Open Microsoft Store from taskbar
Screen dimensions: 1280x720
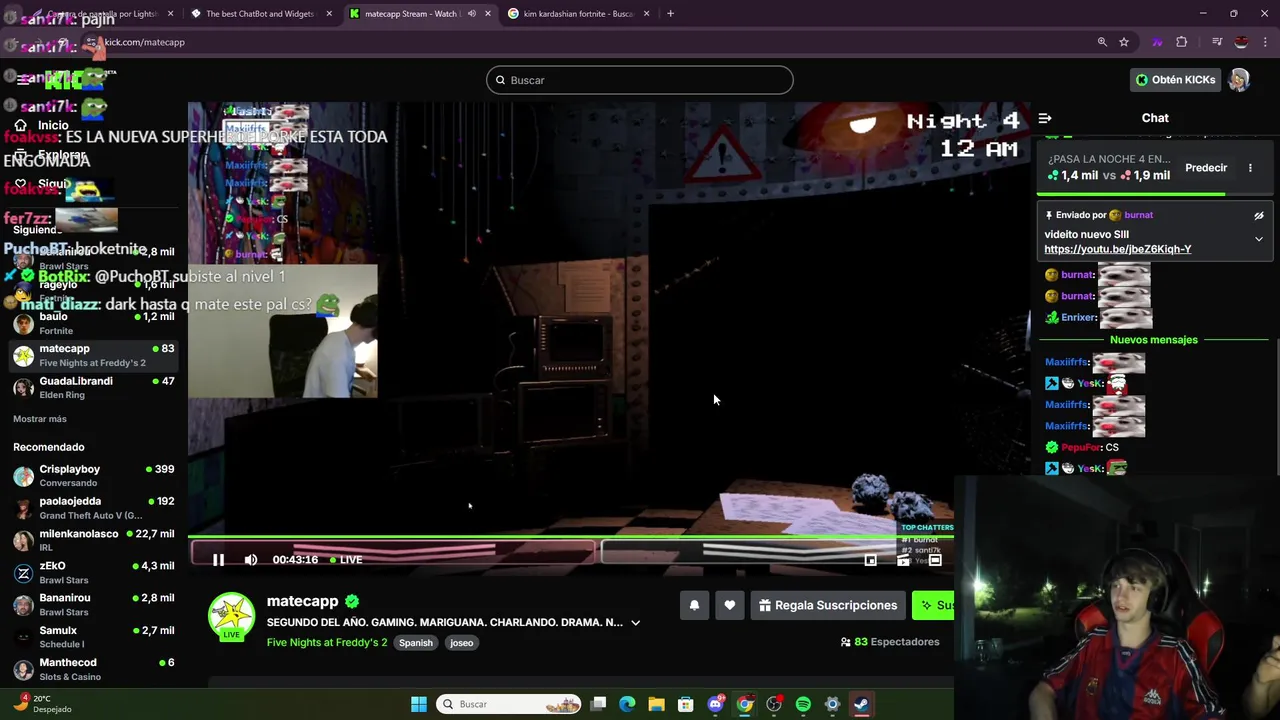point(685,704)
